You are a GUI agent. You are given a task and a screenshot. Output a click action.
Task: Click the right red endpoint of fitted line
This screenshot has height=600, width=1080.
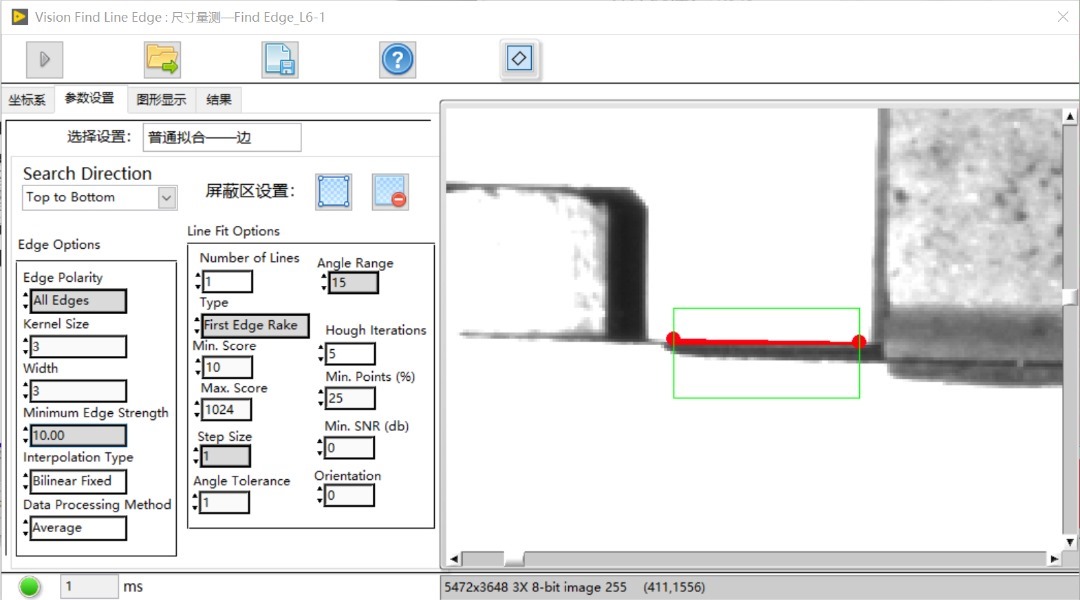click(x=858, y=341)
